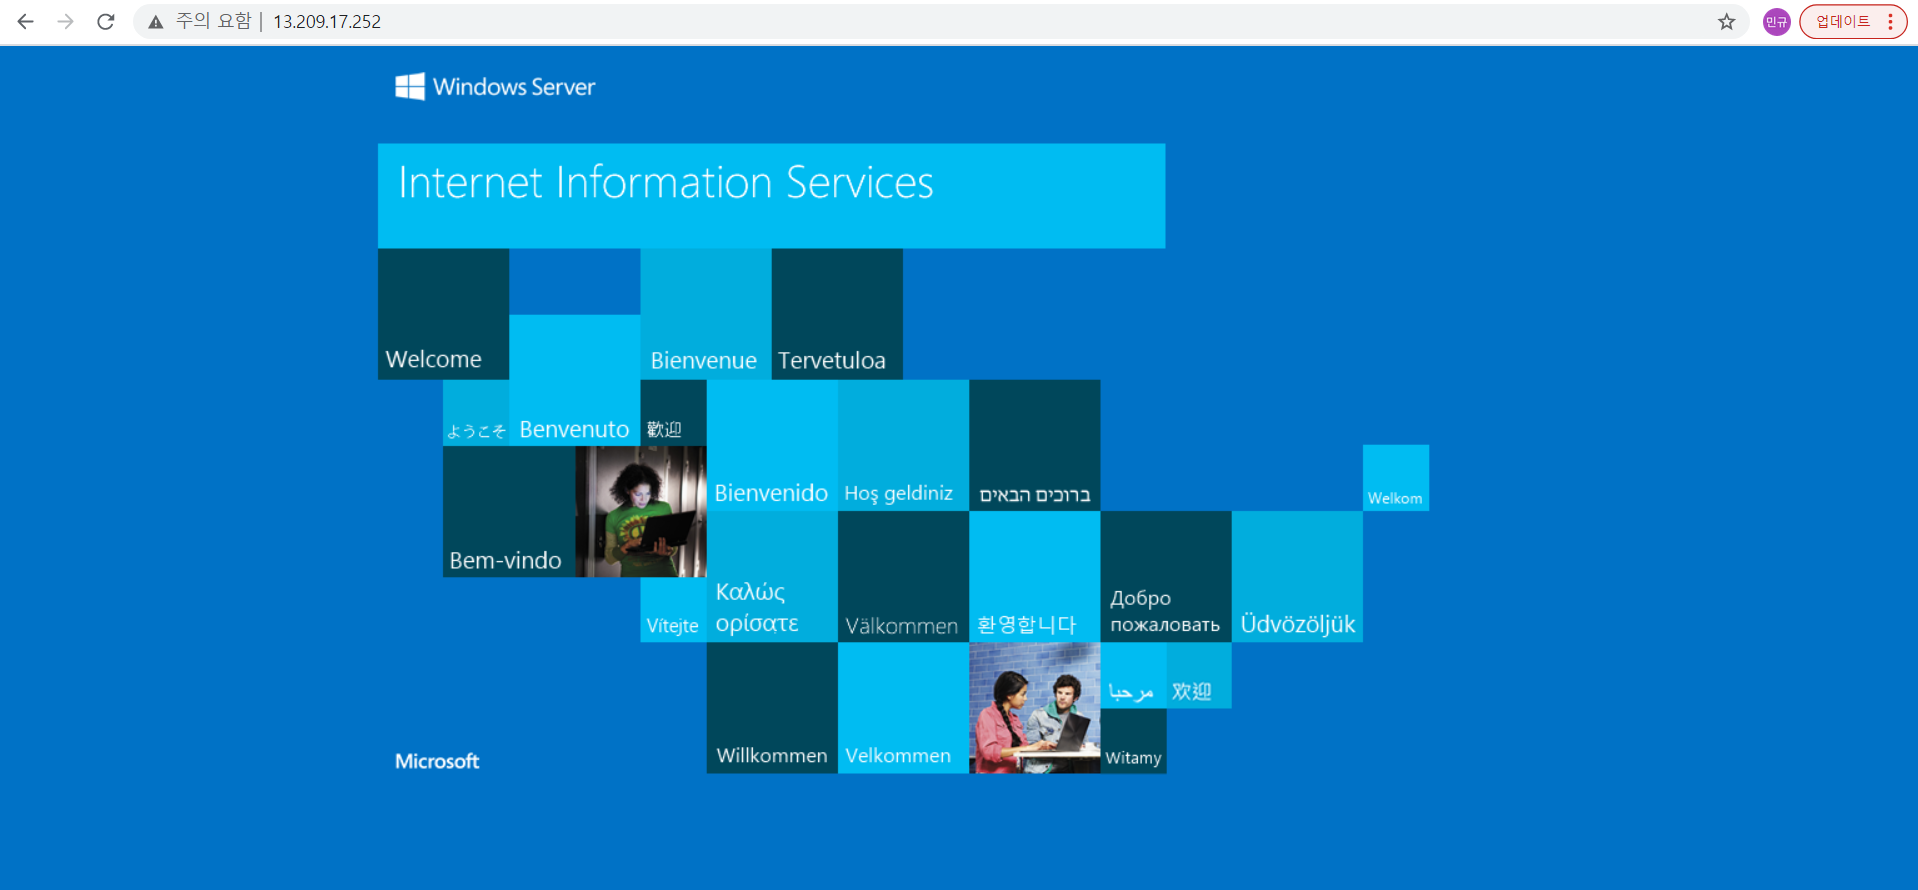Image resolution: width=1918 pixels, height=890 pixels.
Task: Click the Tervetuloa tile
Action: coord(837,314)
